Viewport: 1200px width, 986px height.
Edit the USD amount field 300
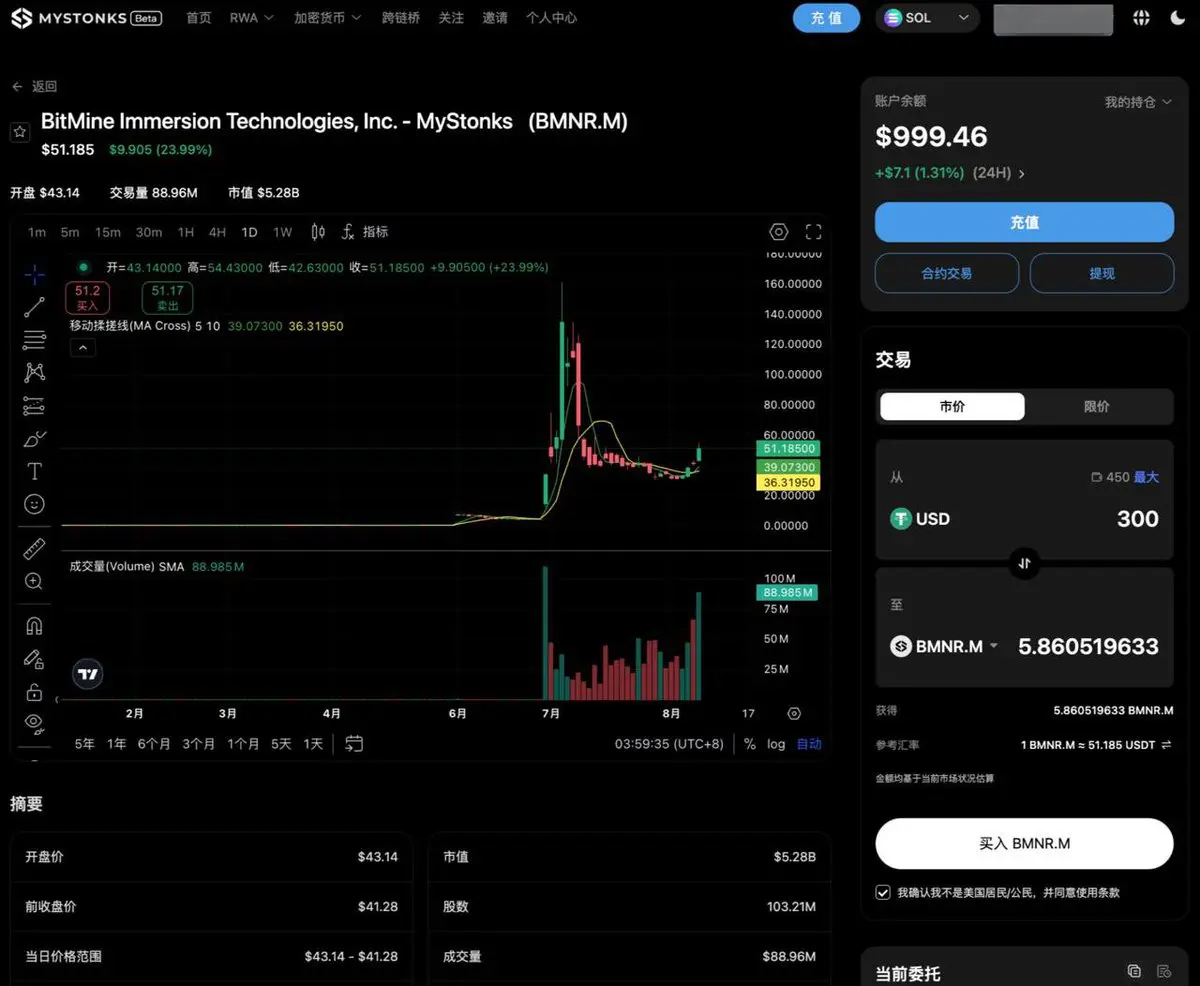point(1138,518)
